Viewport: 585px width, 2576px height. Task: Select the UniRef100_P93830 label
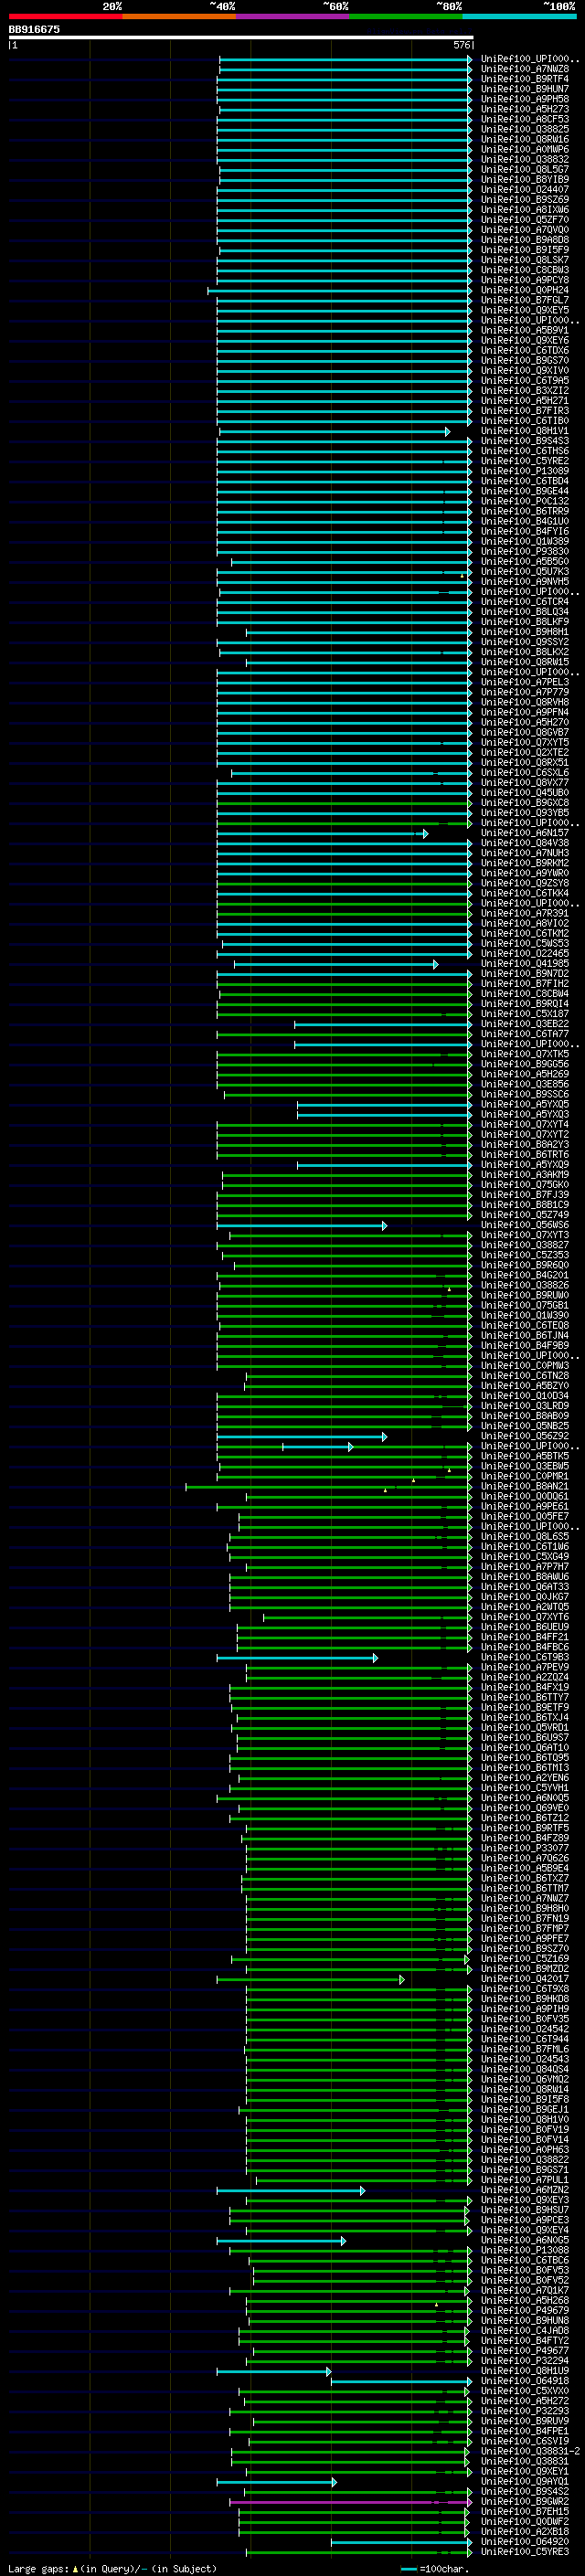[x=525, y=551]
